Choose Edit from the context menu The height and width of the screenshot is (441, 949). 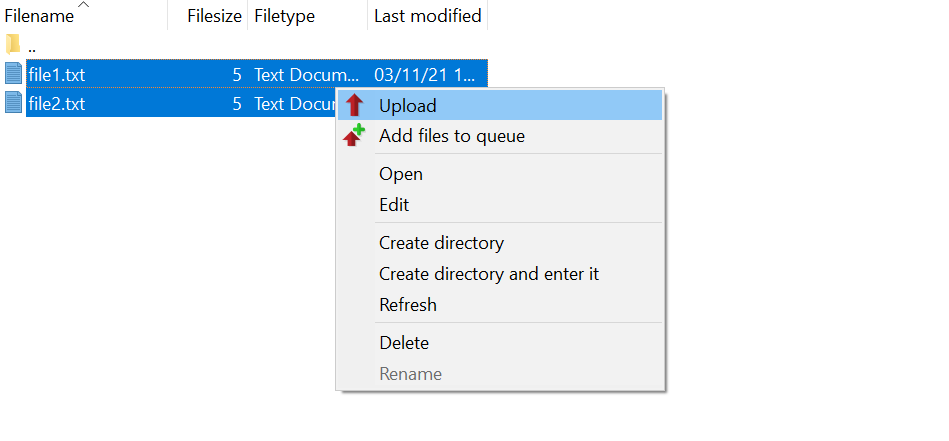tap(394, 205)
